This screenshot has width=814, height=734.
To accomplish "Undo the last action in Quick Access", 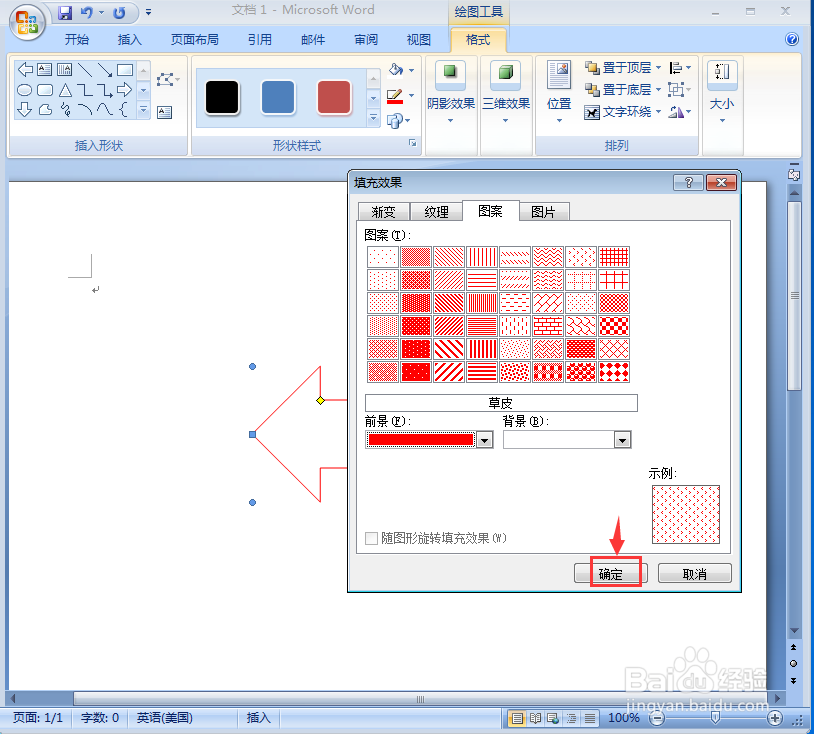I will [x=86, y=12].
